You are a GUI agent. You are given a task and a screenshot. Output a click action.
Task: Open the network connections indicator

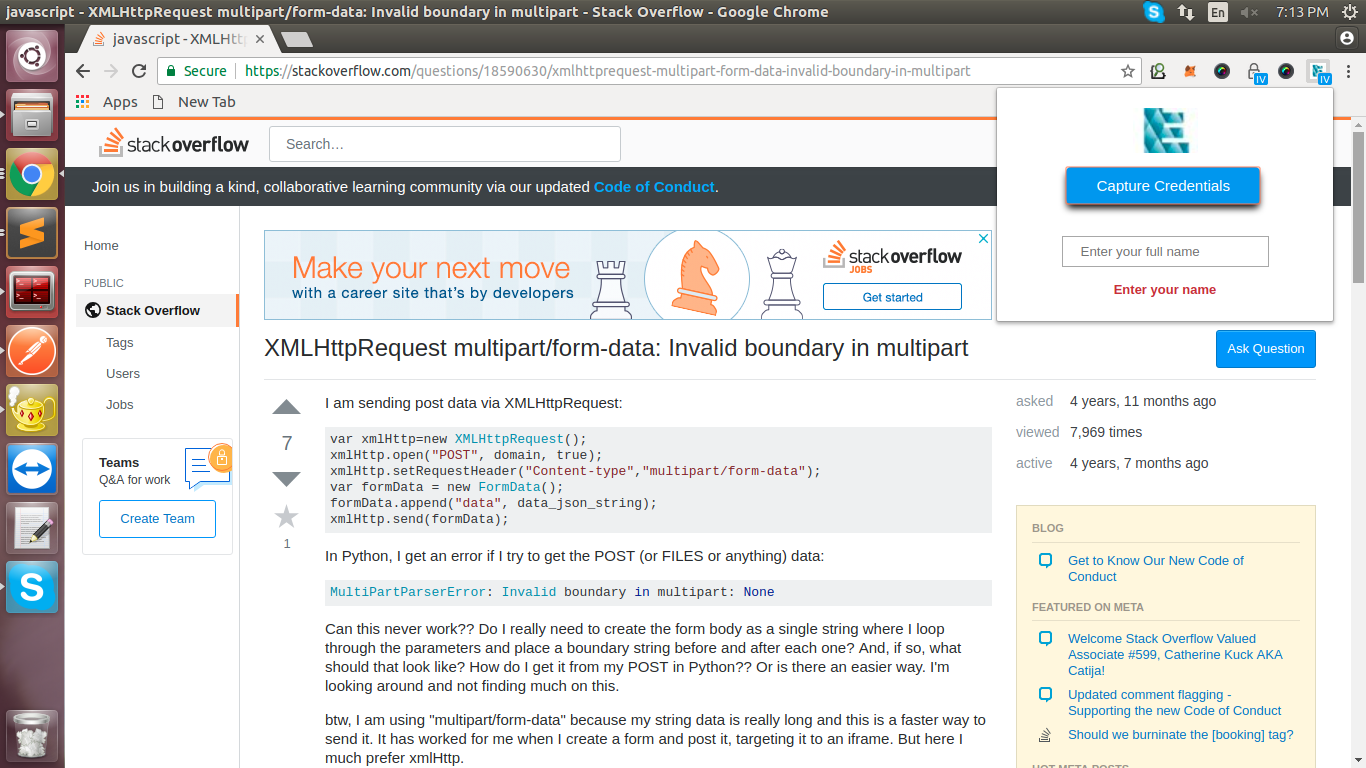[x=1186, y=12]
